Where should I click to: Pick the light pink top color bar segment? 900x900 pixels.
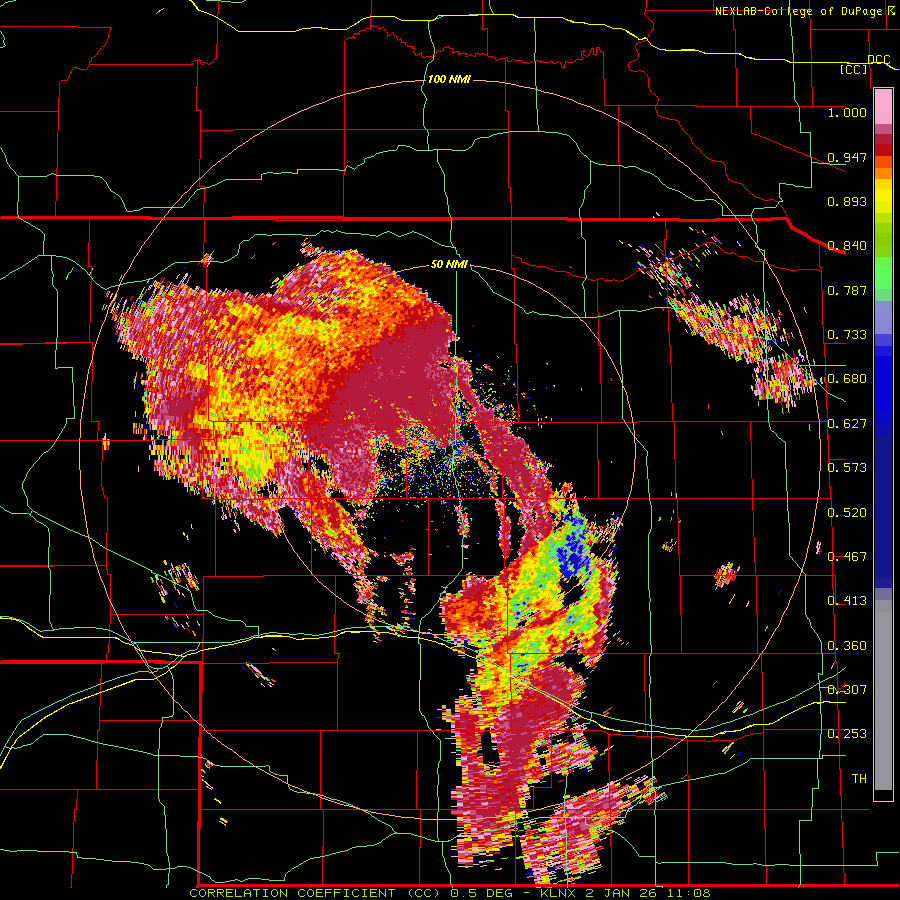click(883, 106)
